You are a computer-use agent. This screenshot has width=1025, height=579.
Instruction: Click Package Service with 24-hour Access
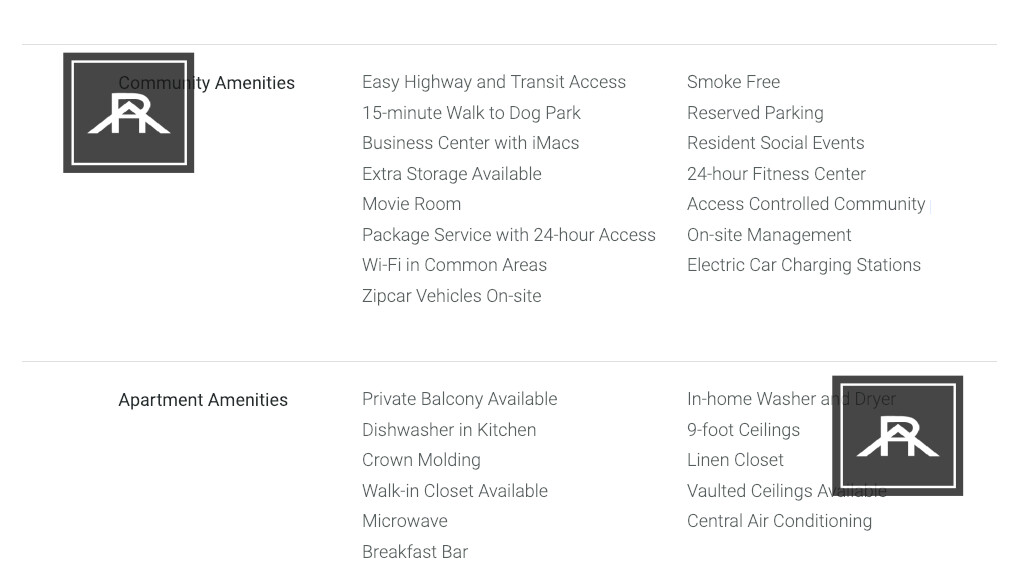509,235
